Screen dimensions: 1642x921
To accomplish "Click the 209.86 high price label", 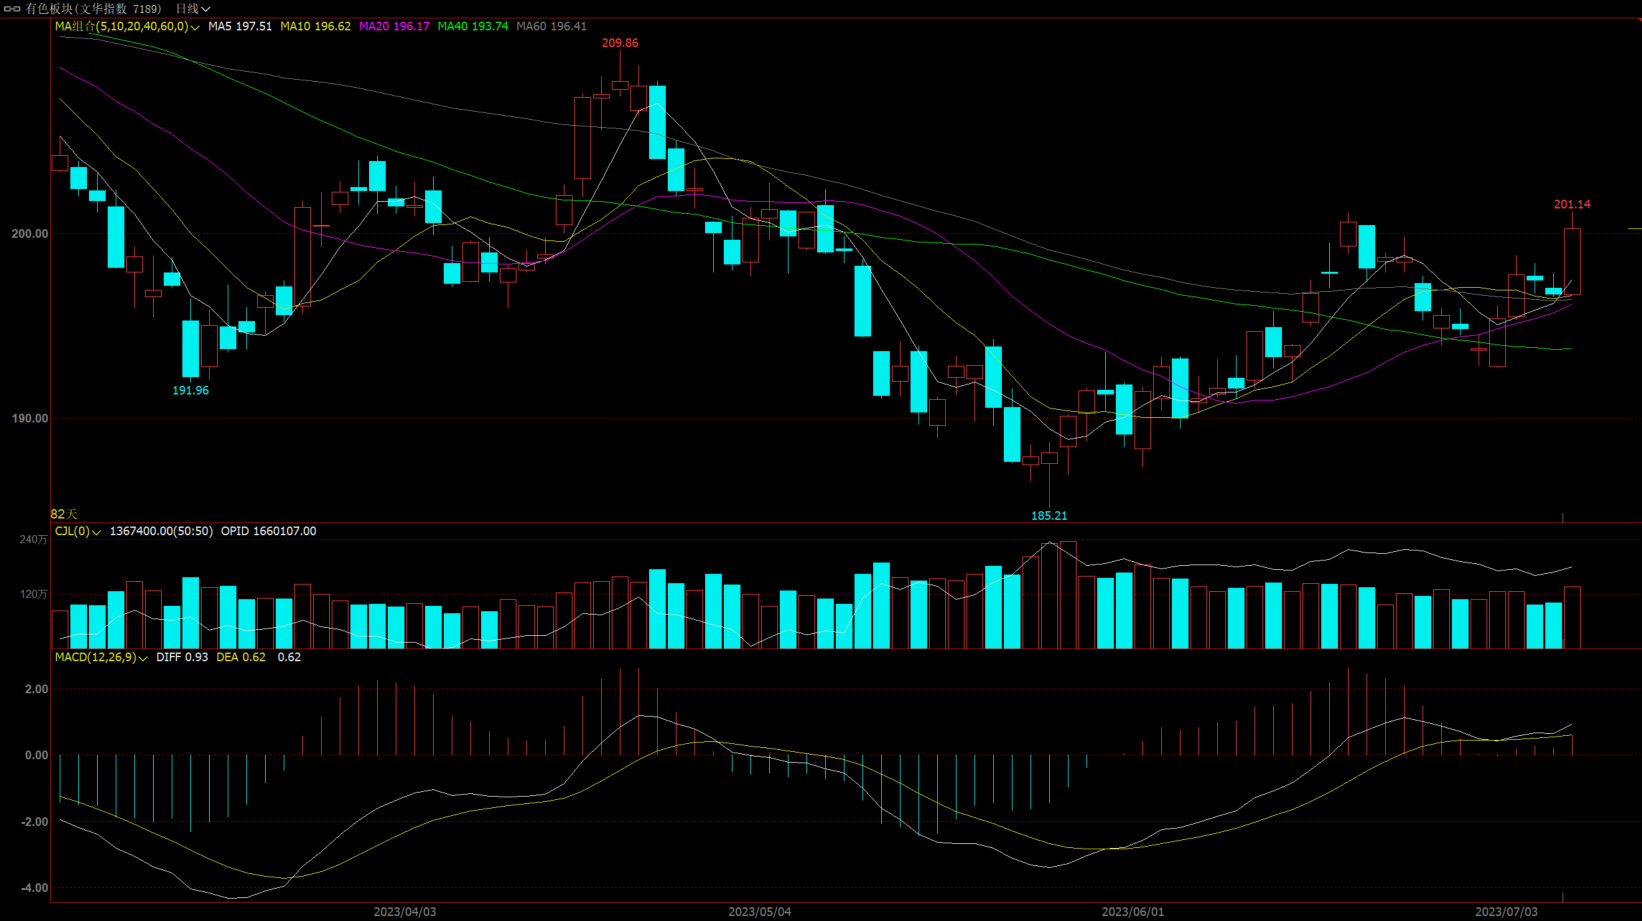I will tap(620, 44).
